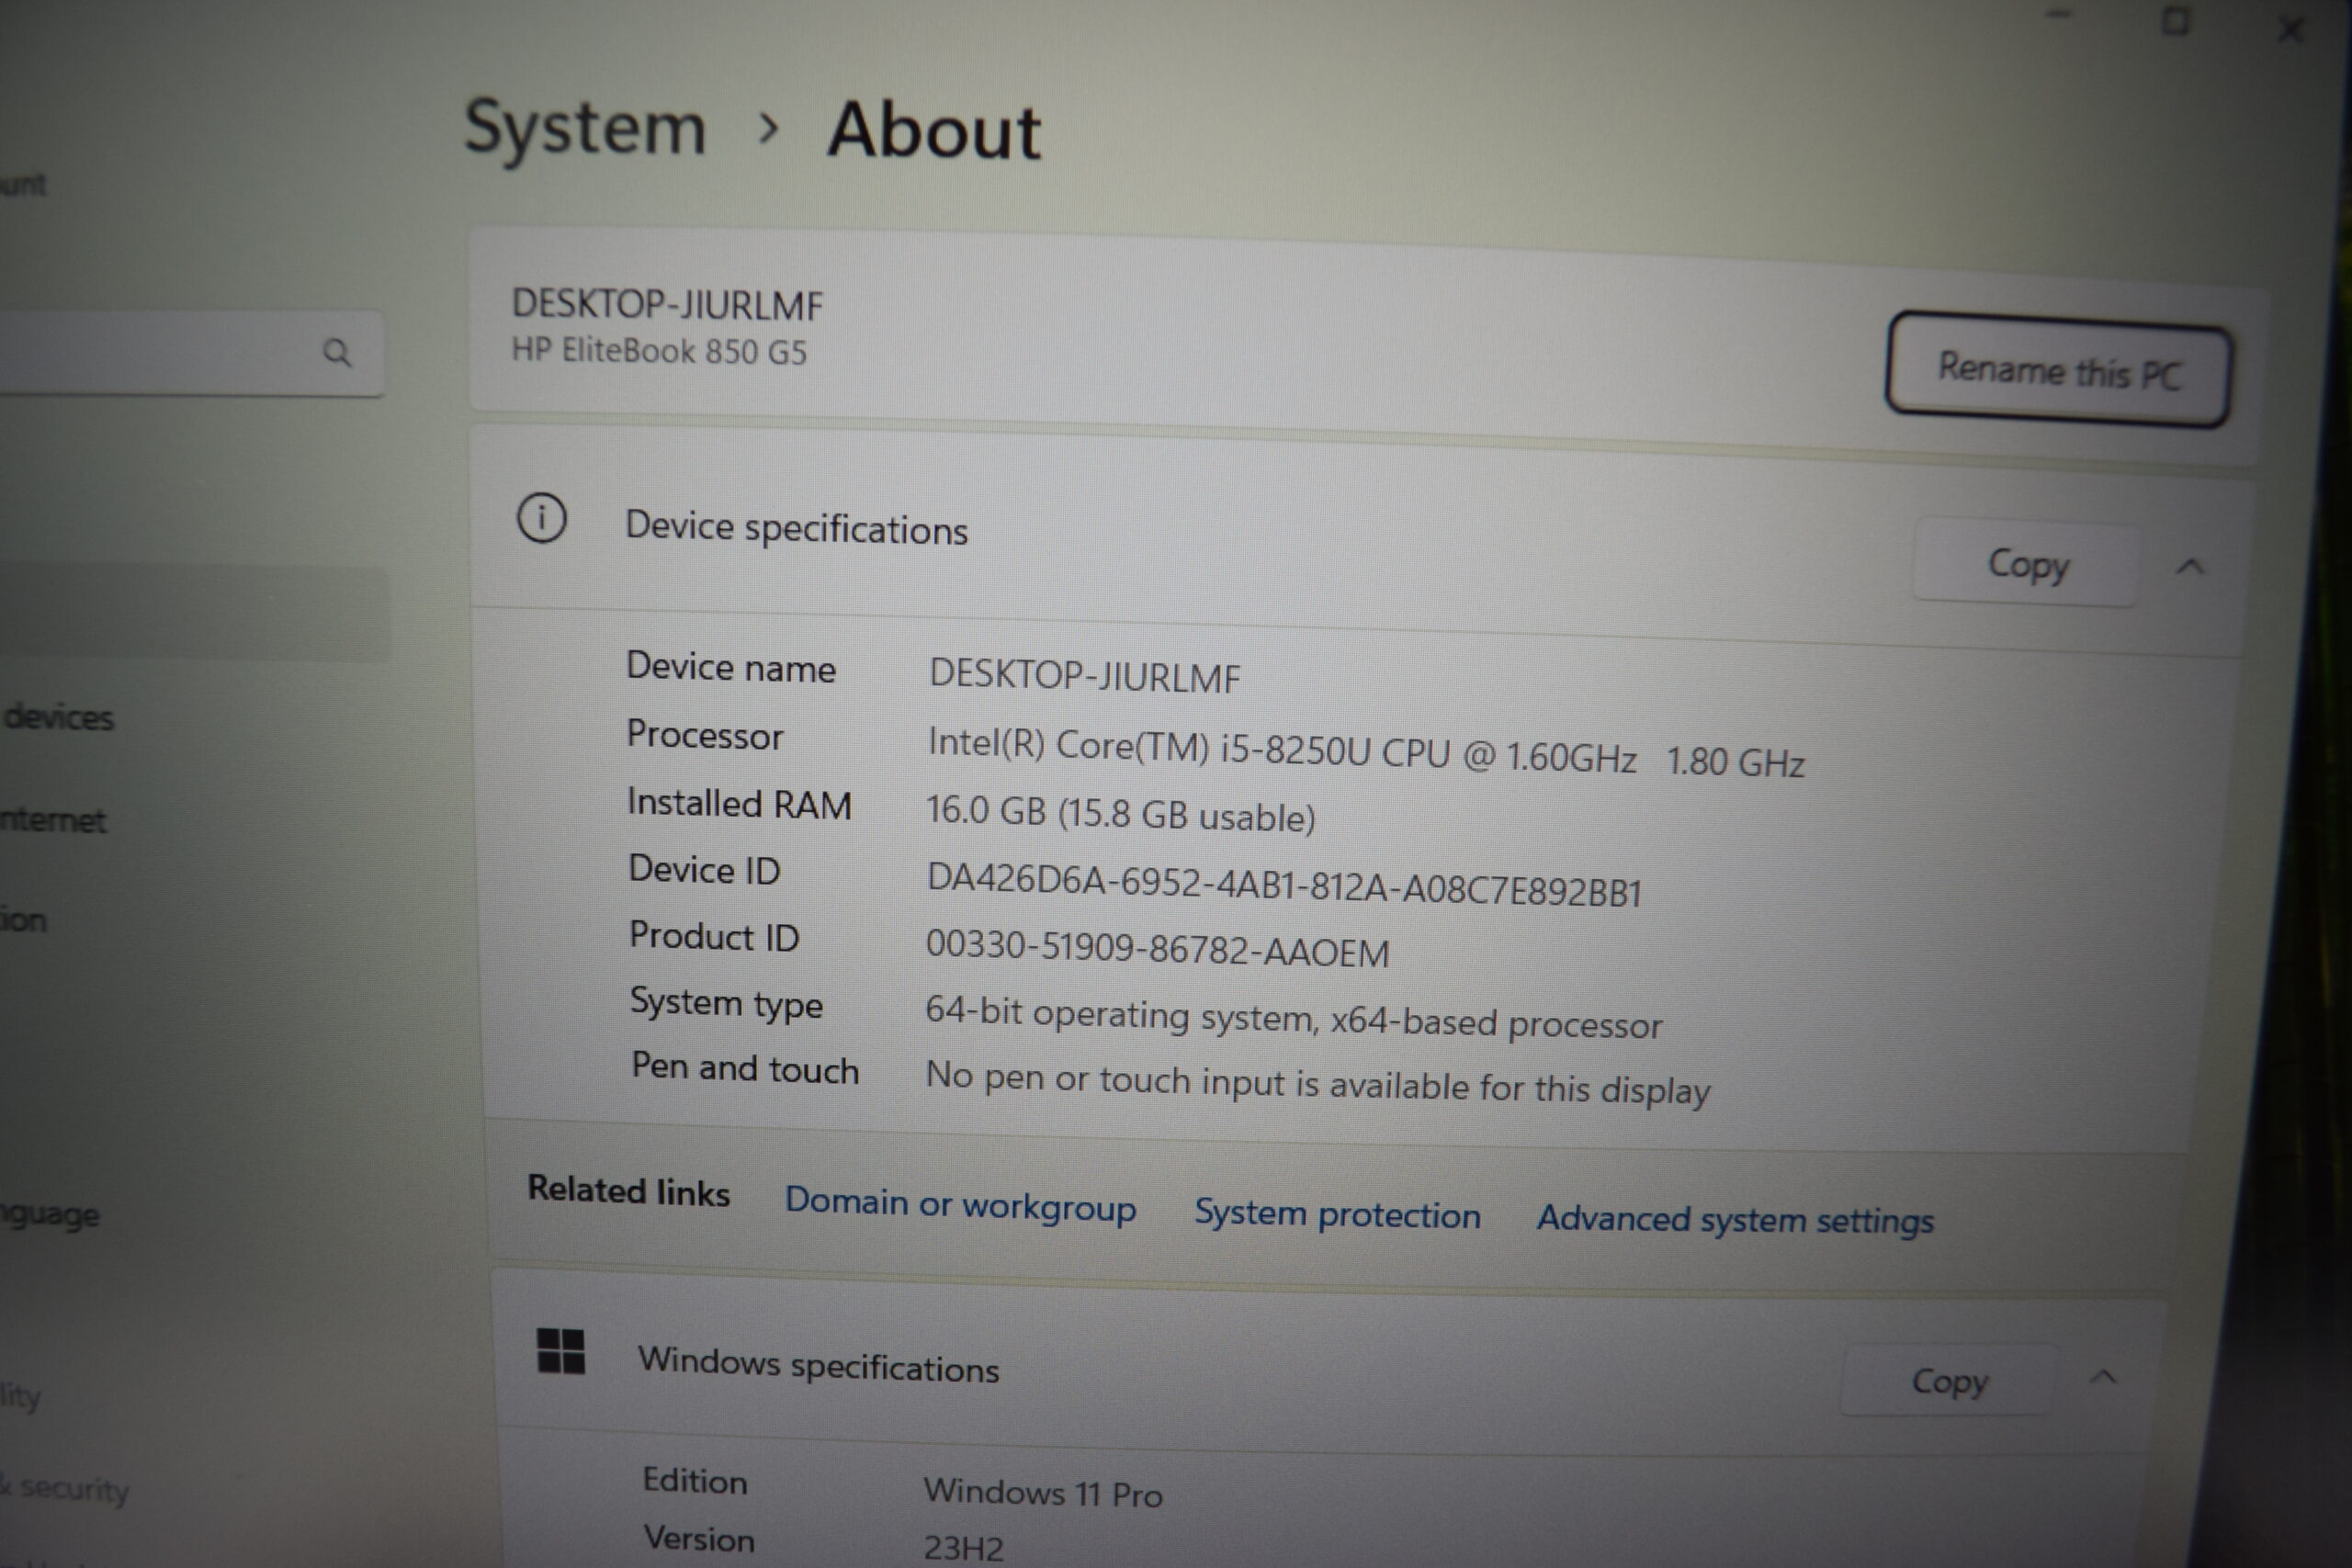The image size is (2352, 1568).
Task: Click the Installed RAM label
Action: 739,804
